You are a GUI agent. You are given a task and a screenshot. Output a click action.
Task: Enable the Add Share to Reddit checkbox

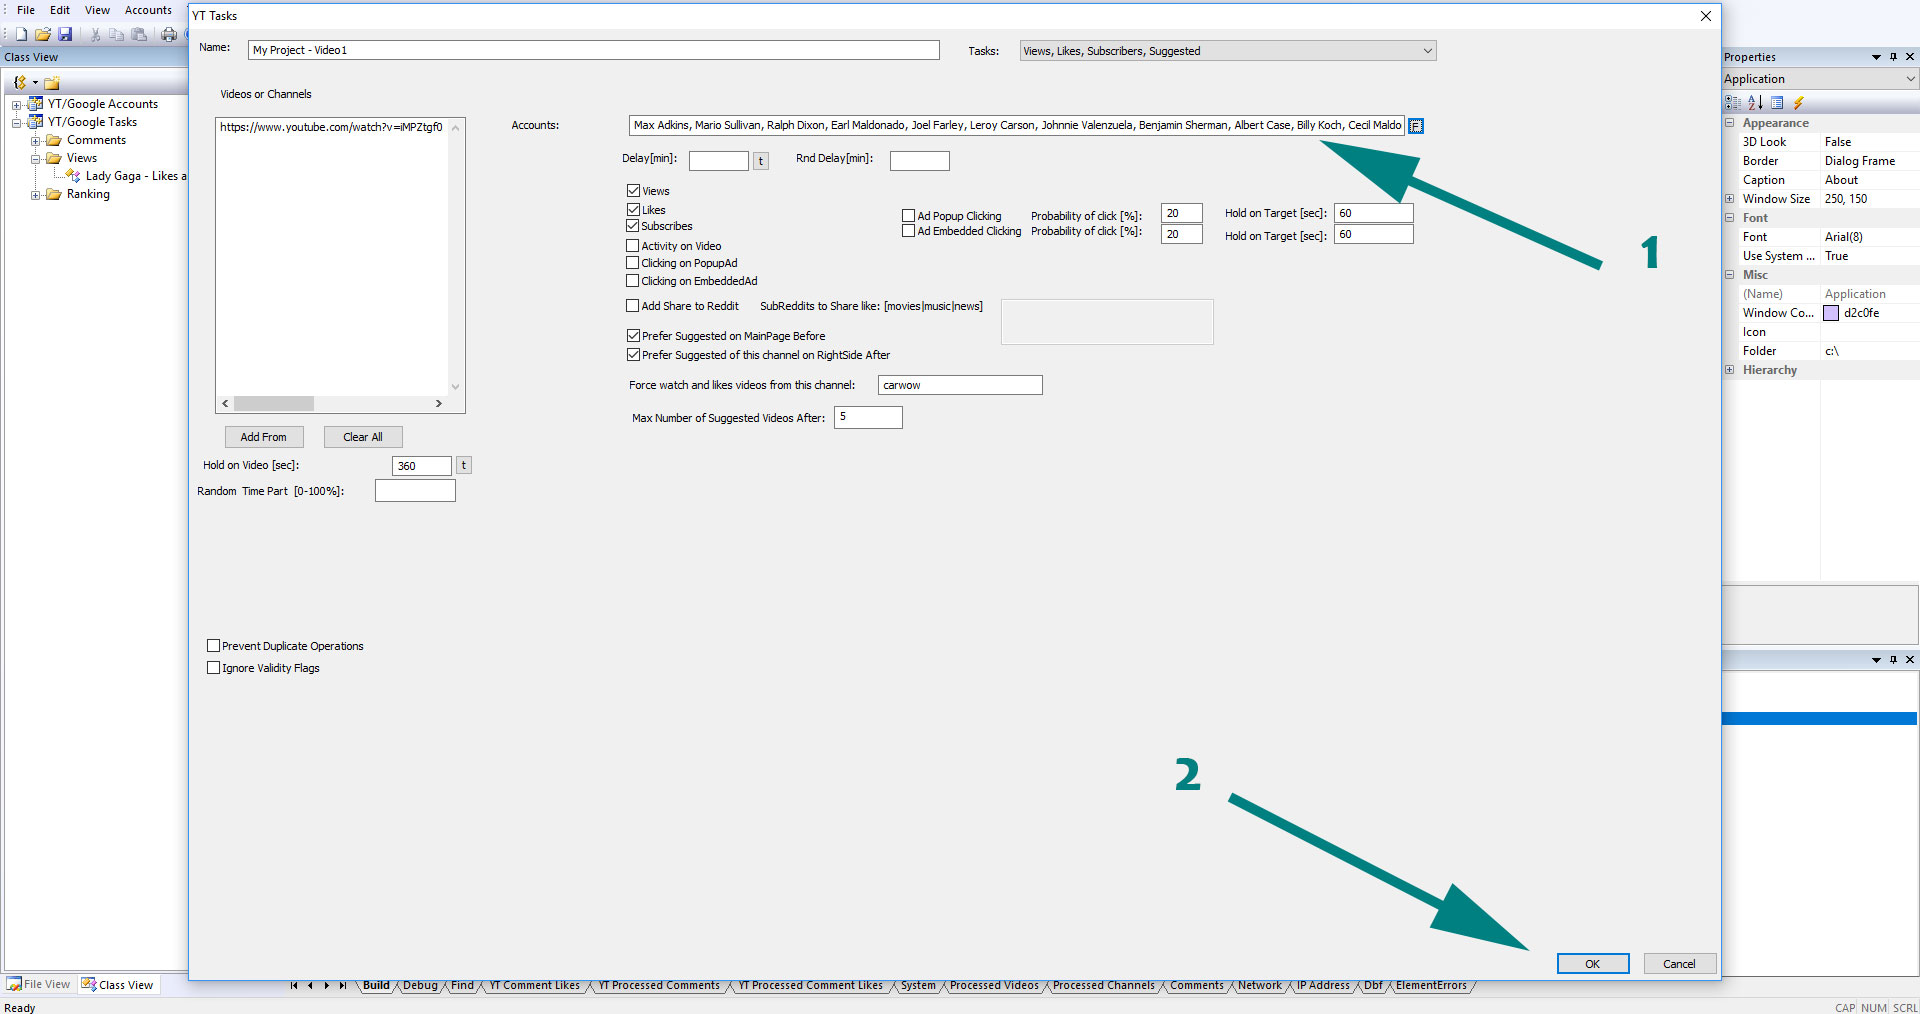pos(633,306)
